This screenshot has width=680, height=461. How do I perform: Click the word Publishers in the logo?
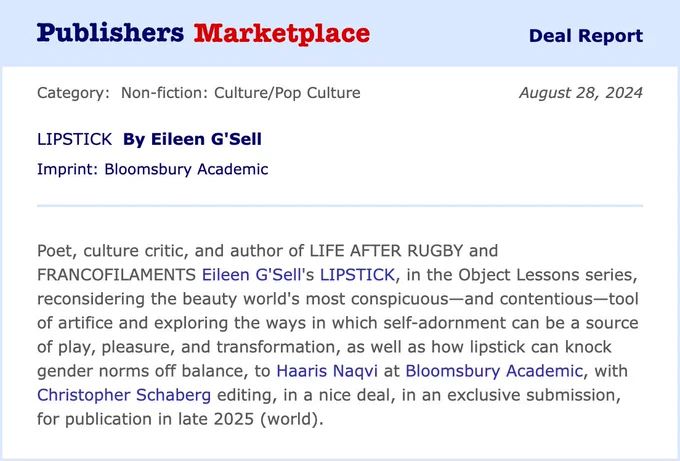tap(111, 33)
